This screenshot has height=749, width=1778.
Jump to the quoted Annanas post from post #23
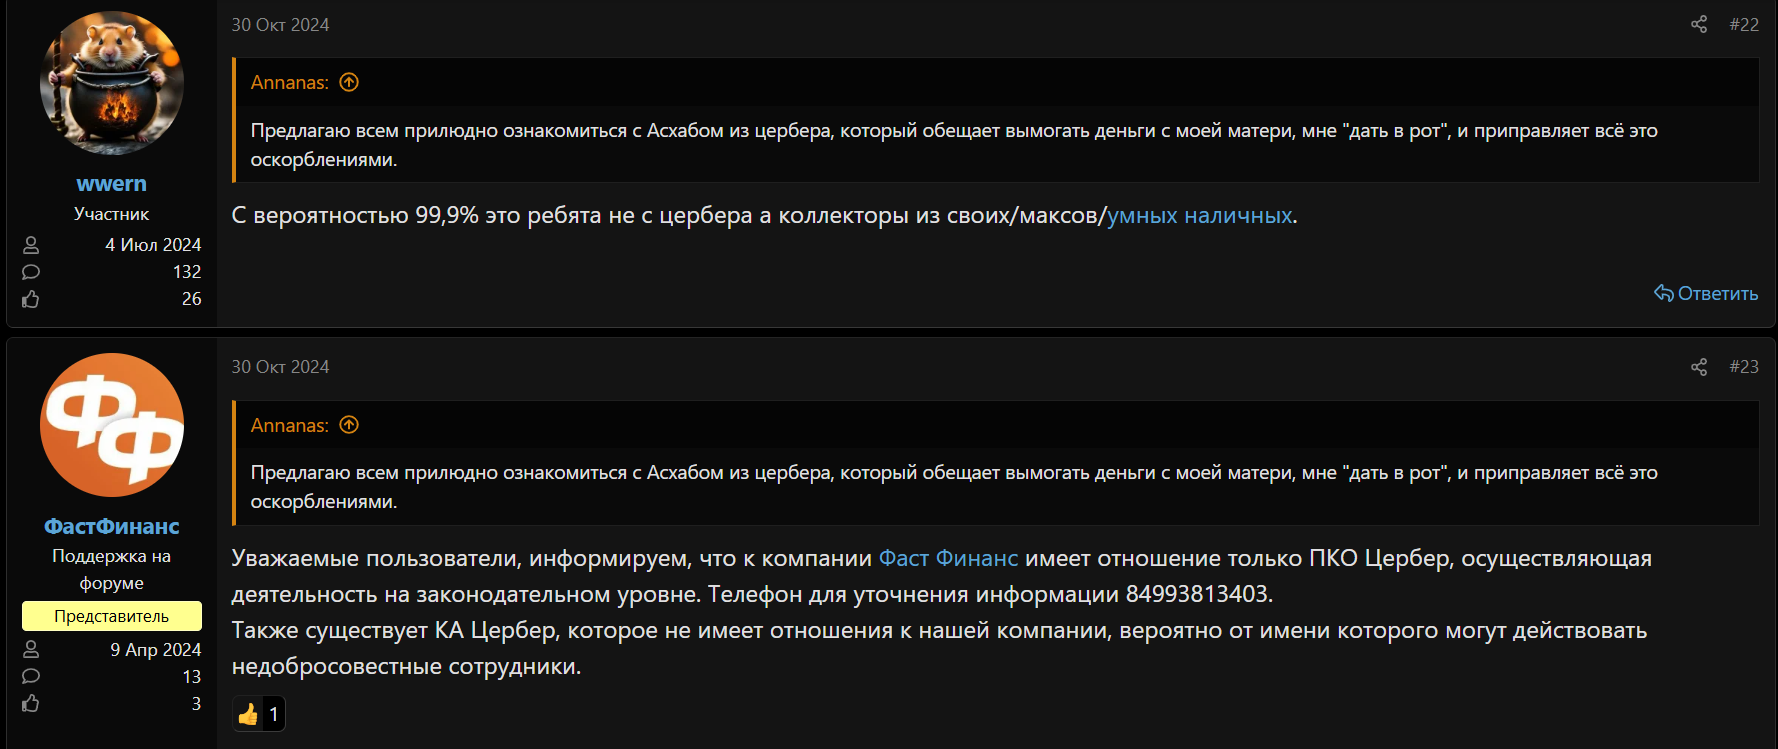coord(349,425)
